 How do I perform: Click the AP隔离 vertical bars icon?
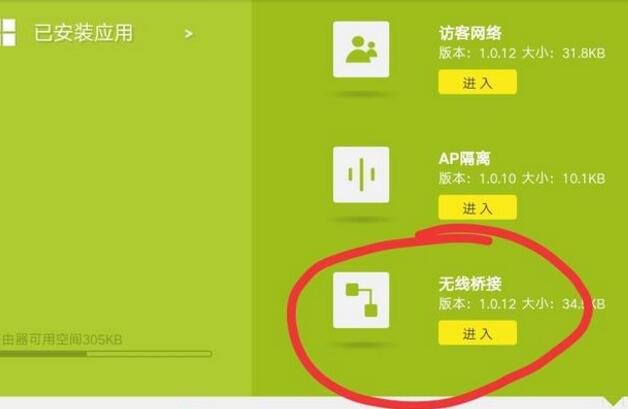[361, 175]
